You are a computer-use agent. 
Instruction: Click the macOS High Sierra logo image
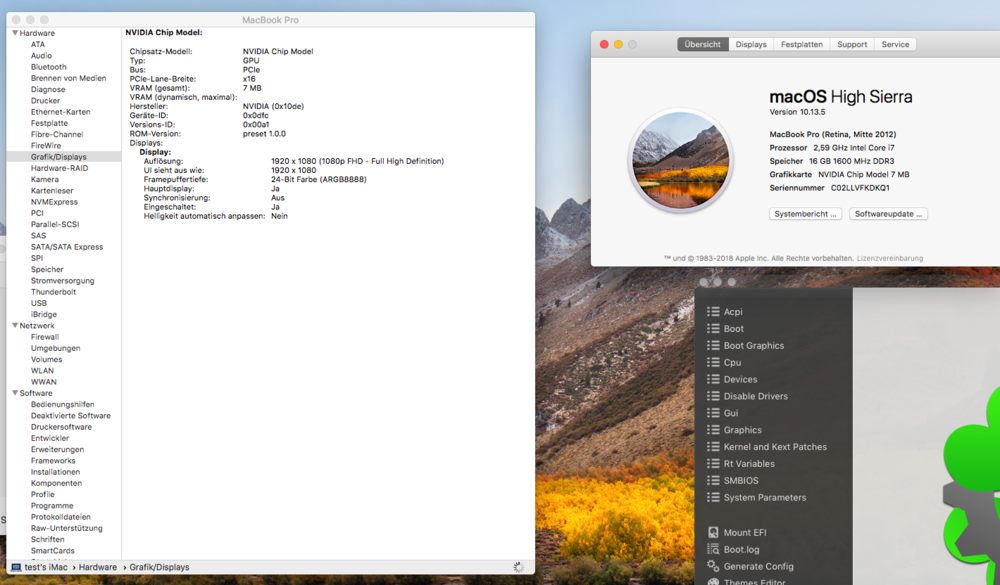coord(680,161)
